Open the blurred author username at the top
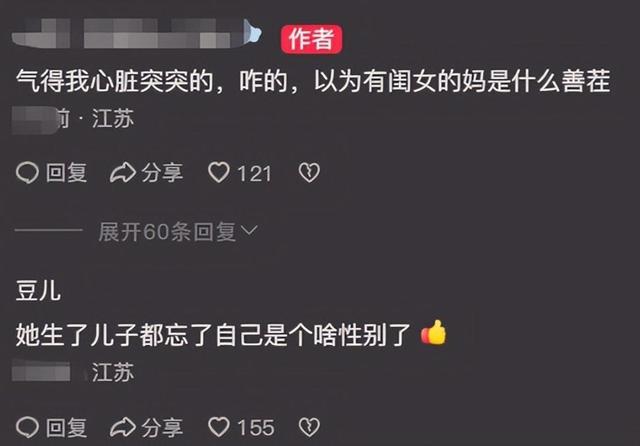Image resolution: width=640 pixels, height=446 pixels. point(137,33)
